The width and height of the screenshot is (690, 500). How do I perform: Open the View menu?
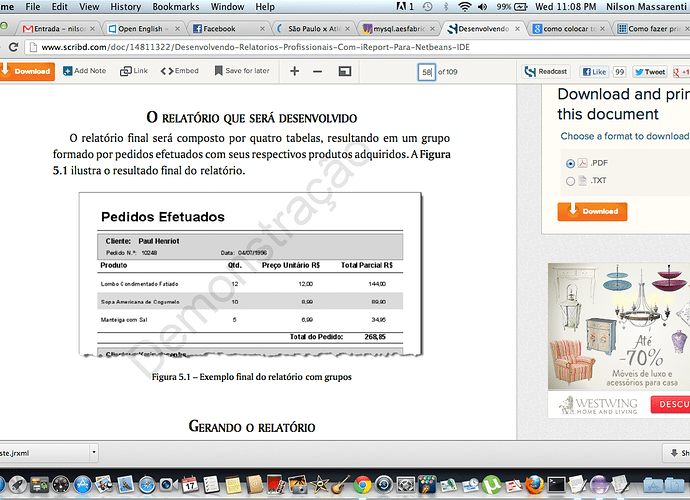[x=89, y=7]
